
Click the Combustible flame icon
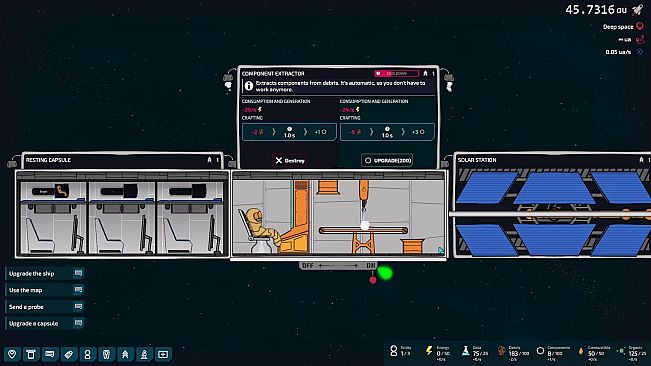(580, 351)
